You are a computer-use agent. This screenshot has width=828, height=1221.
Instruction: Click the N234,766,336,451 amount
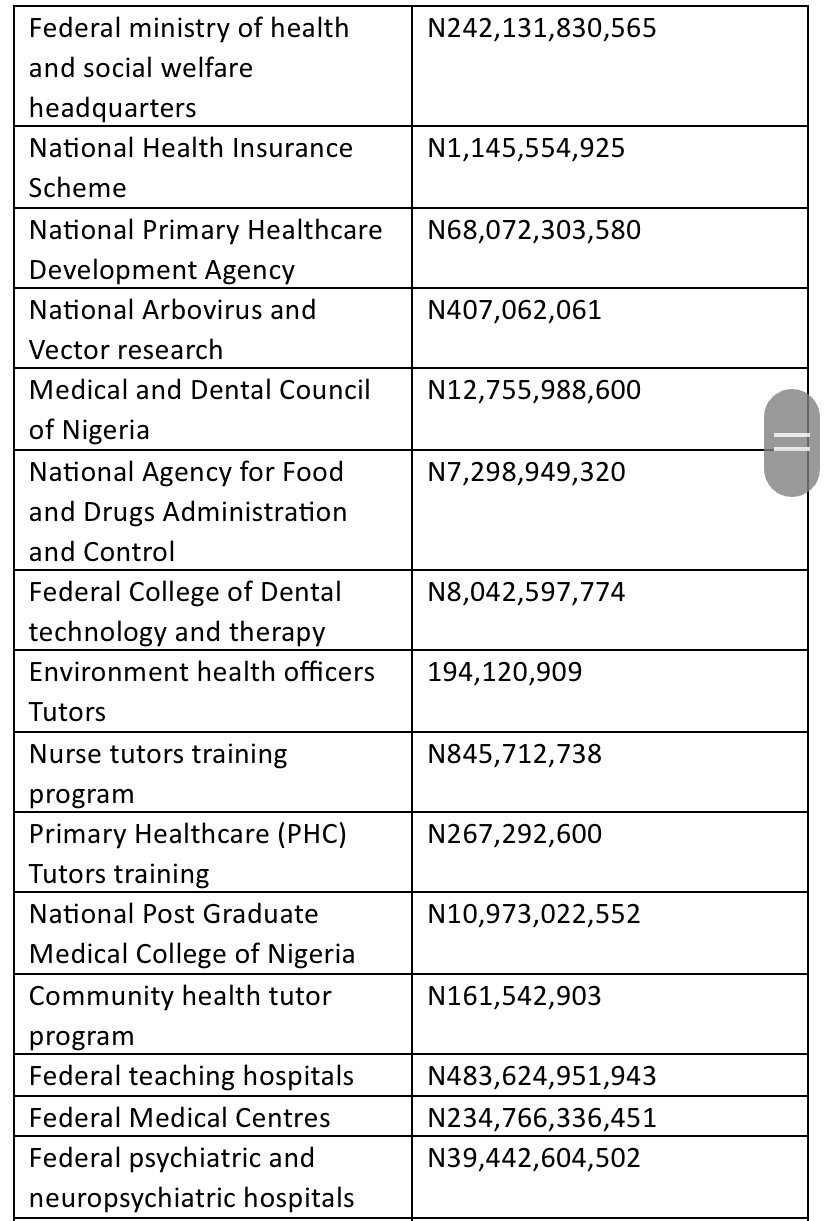tap(541, 1118)
